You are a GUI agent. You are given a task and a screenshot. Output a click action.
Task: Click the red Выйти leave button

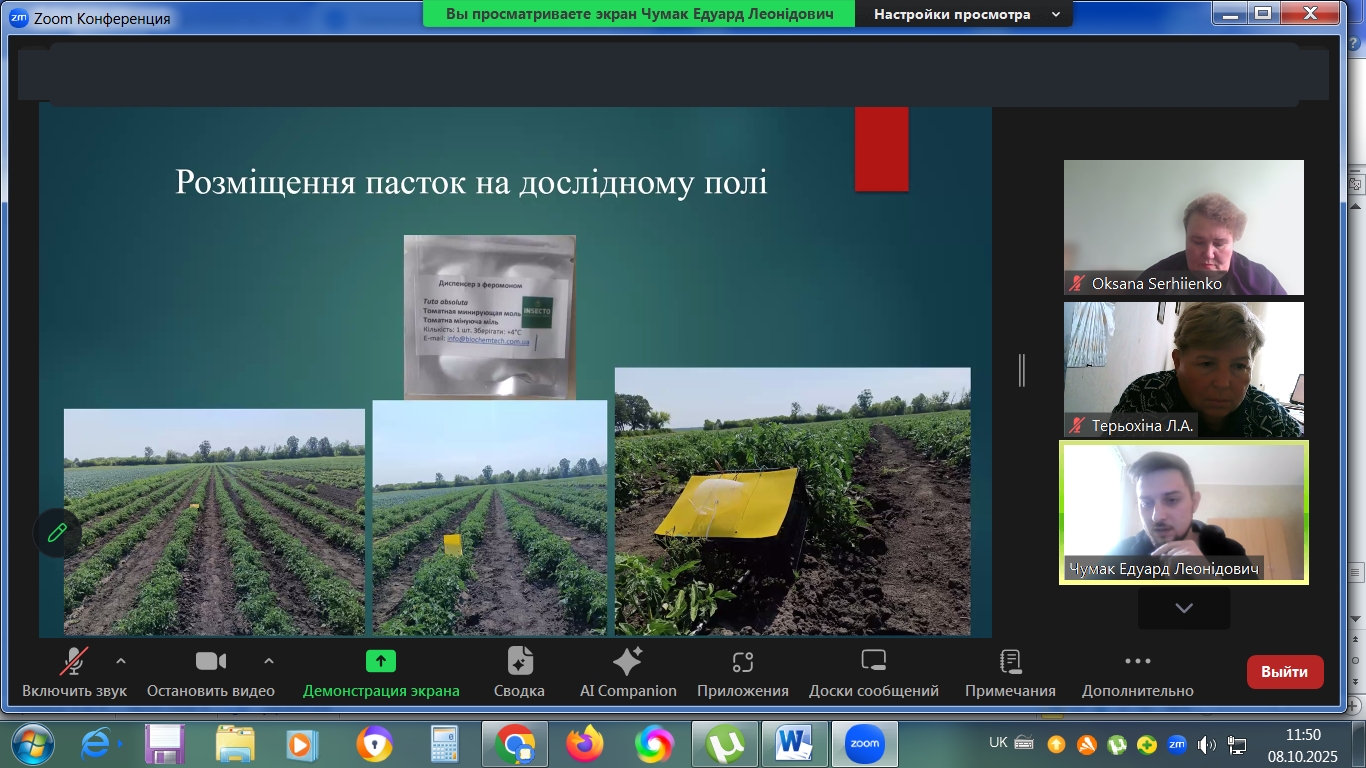pos(1284,672)
